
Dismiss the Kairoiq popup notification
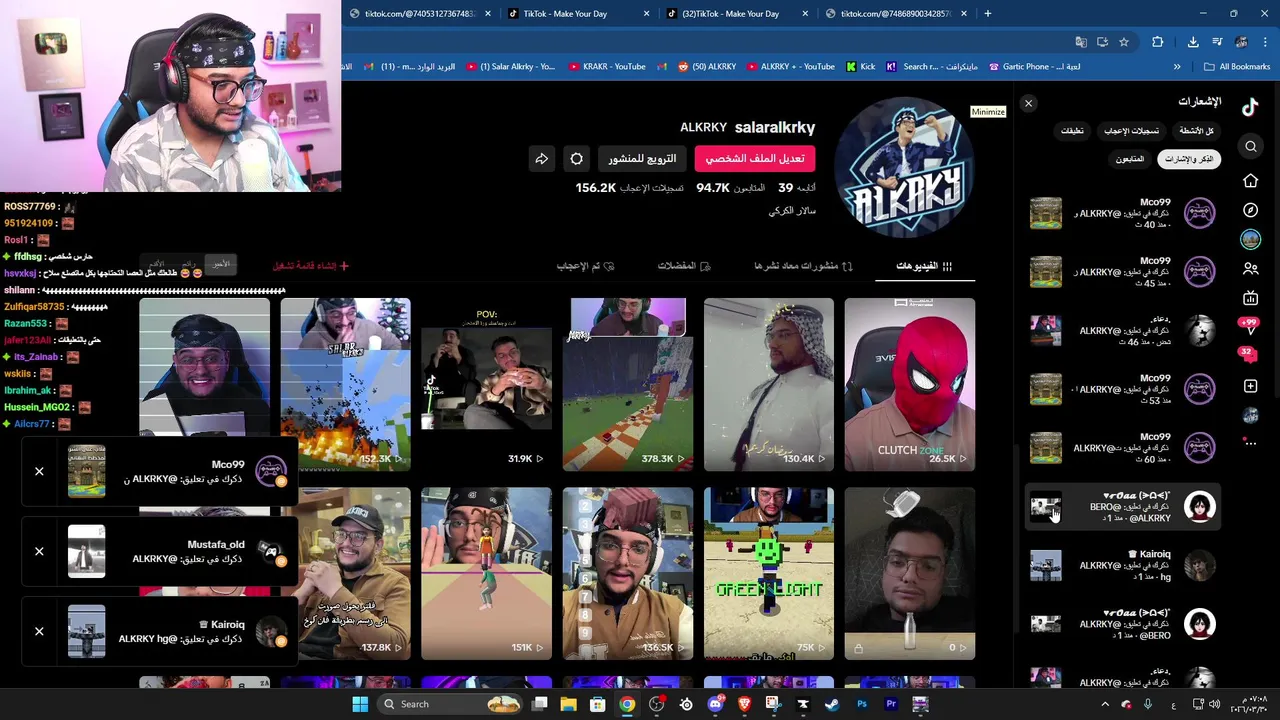click(39, 631)
